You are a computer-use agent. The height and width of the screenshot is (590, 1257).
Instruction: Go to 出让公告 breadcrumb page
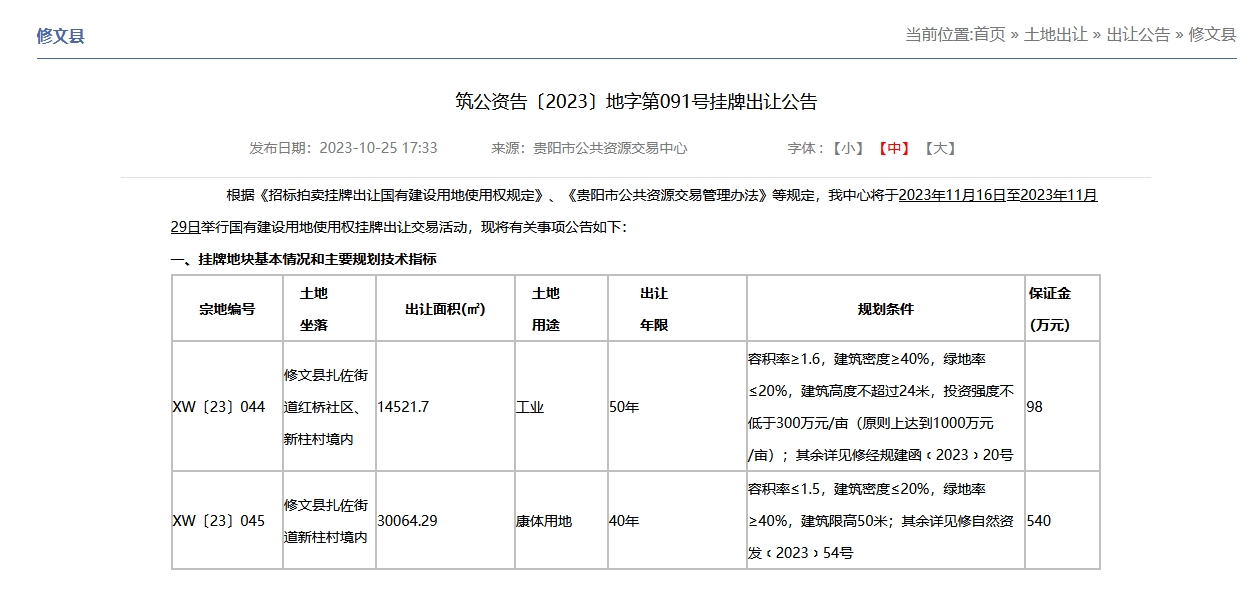[x=1138, y=35]
